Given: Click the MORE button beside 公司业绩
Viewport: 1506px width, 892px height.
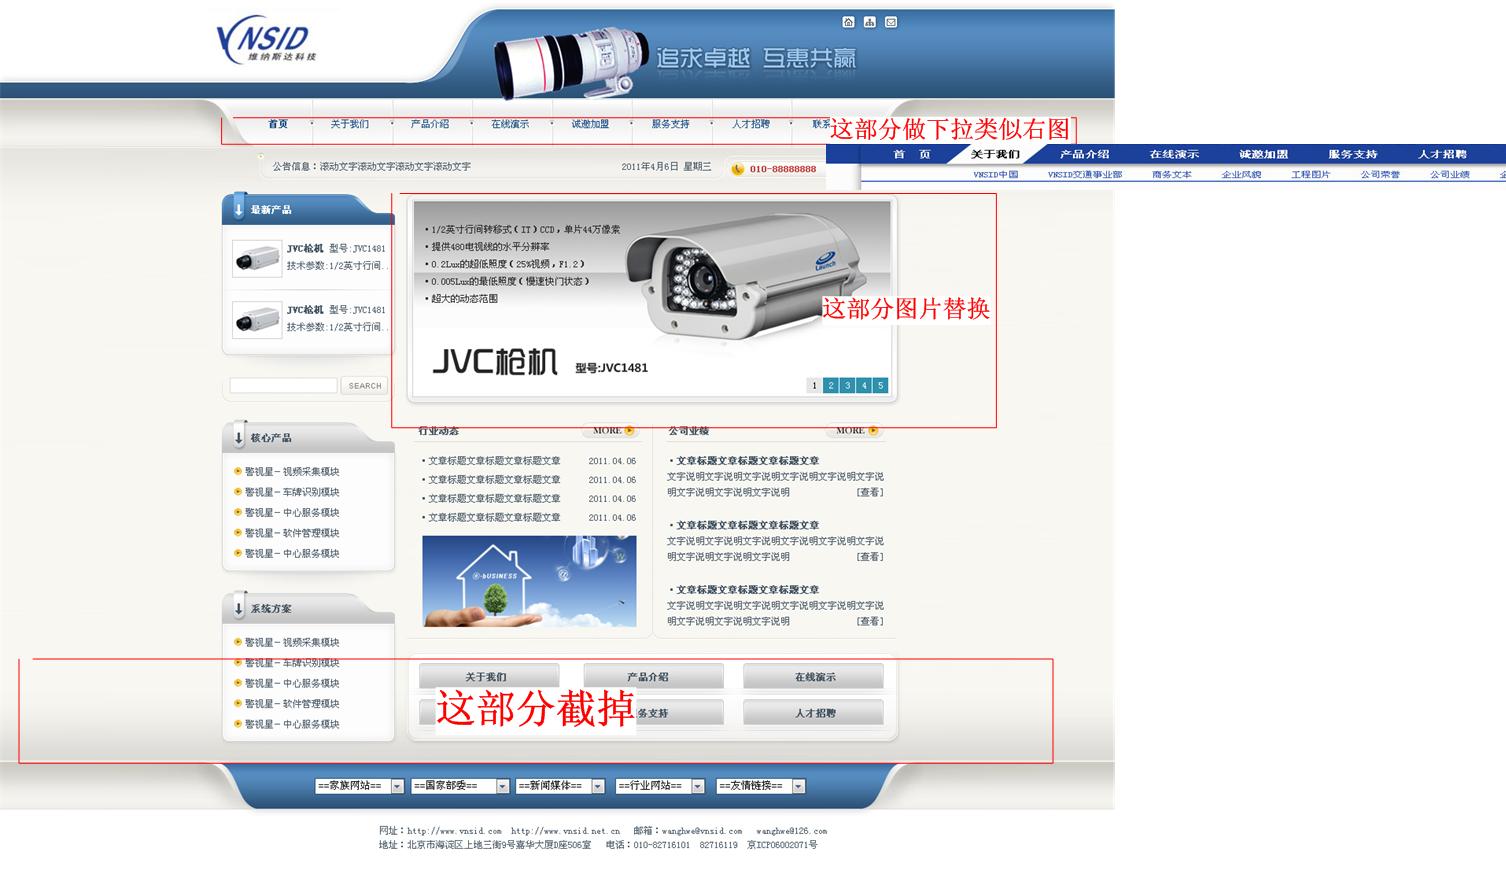Looking at the screenshot, I should coord(854,431).
